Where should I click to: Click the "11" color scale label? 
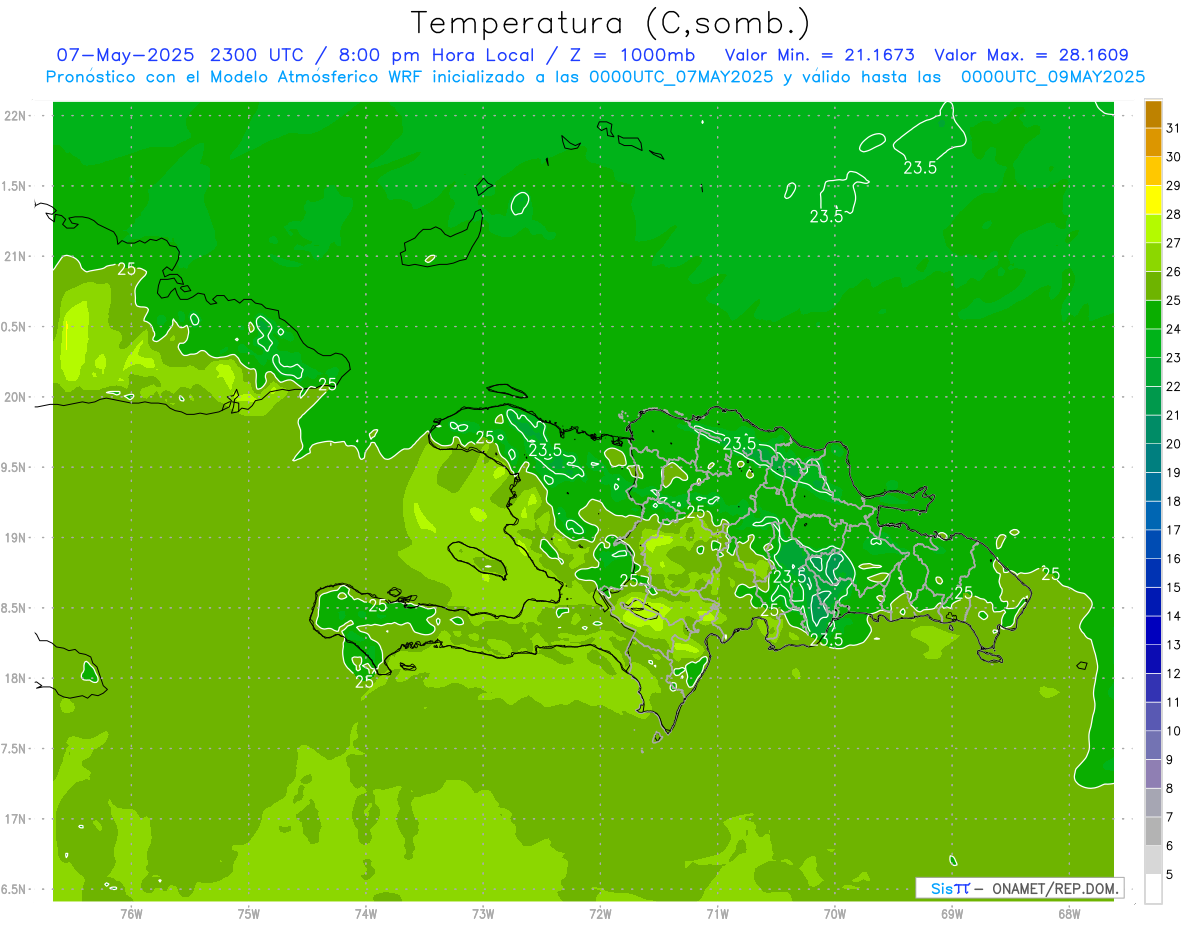(1174, 702)
